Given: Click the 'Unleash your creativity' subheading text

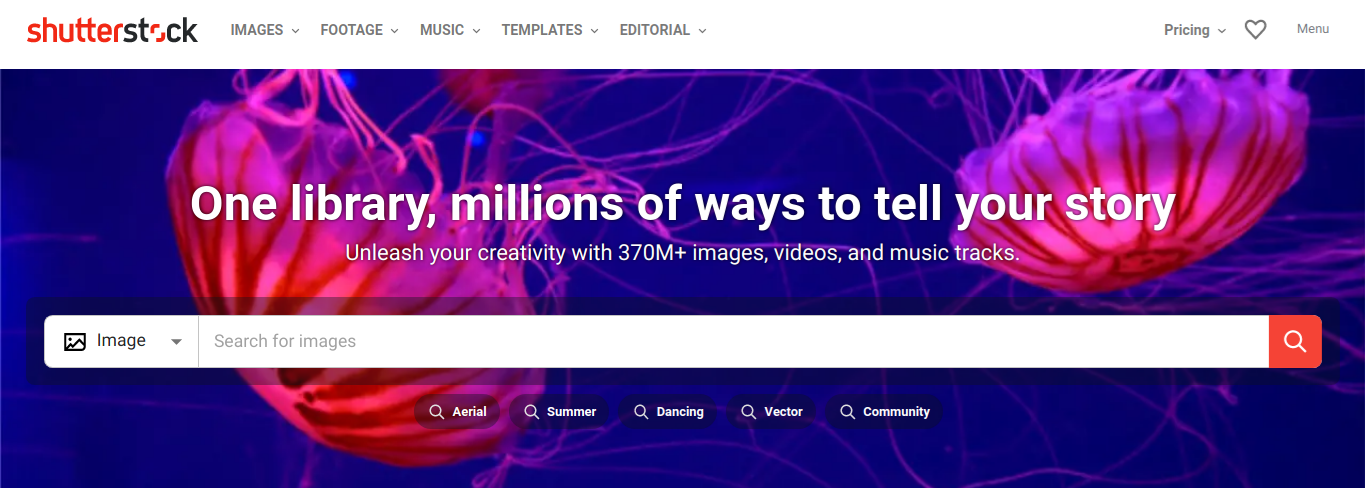Looking at the screenshot, I should coord(682,253).
